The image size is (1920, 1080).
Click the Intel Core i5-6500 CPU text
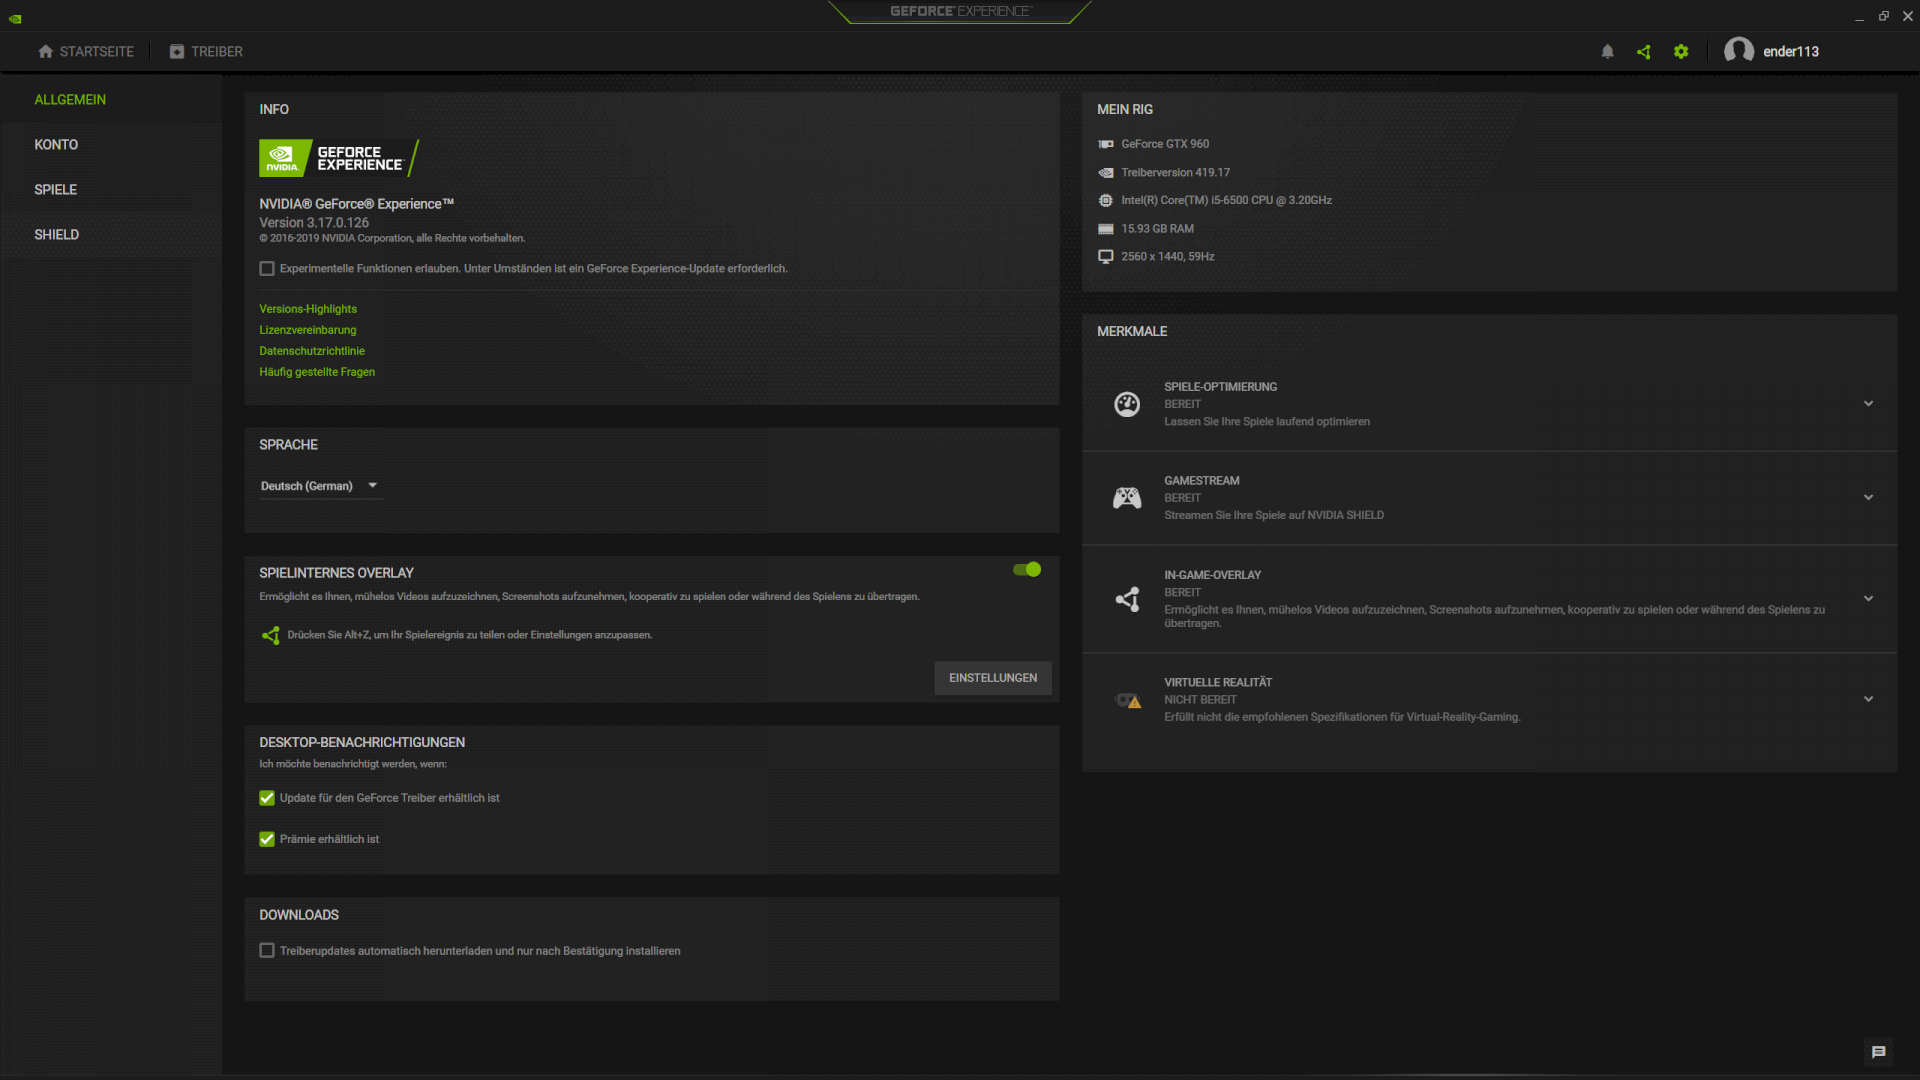point(1227,201)
